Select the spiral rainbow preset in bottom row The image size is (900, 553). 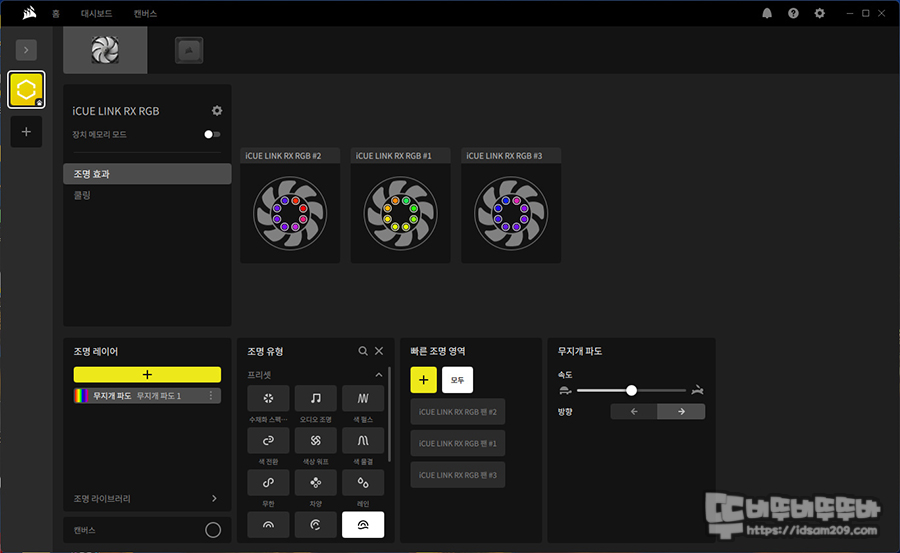315,525
